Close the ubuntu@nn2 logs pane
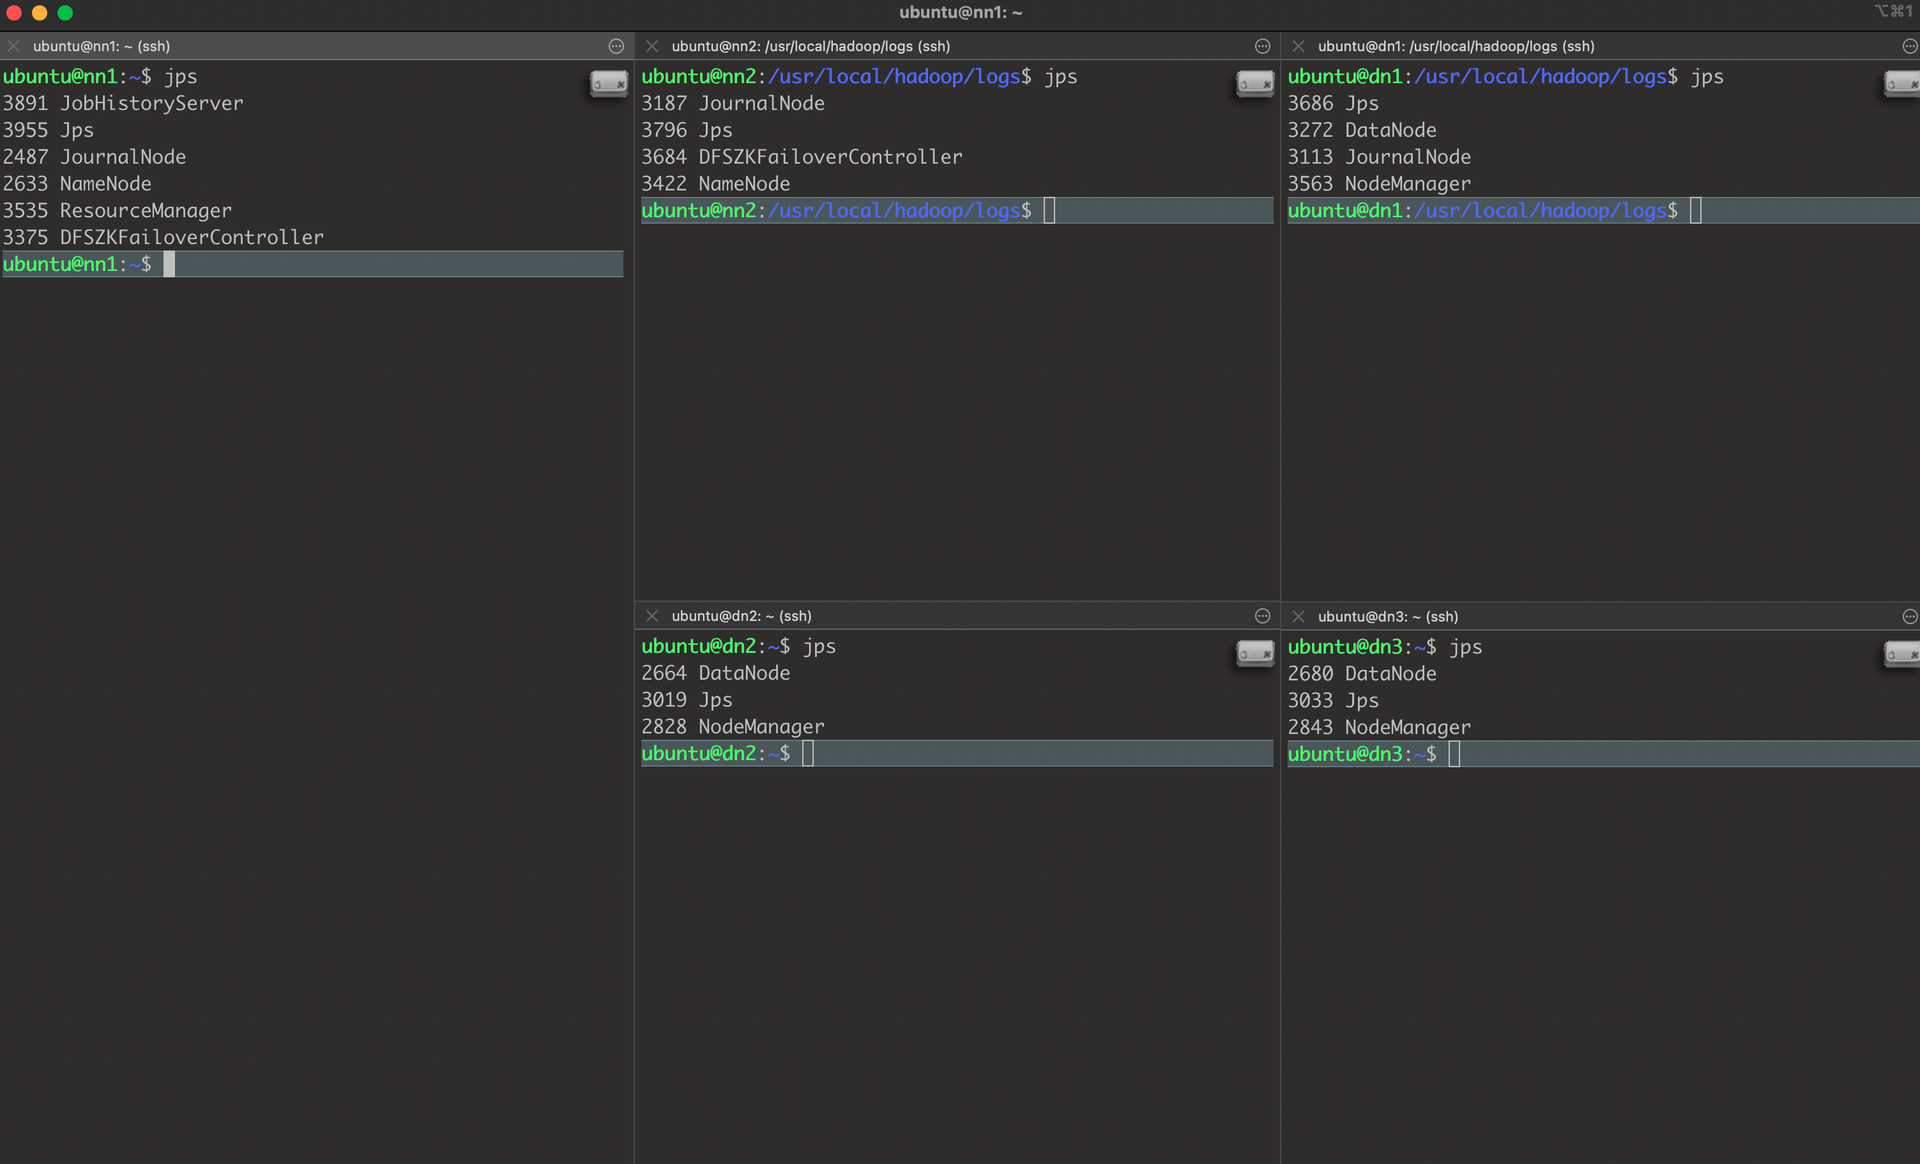 pyautogui.click(x=652, y=46)
